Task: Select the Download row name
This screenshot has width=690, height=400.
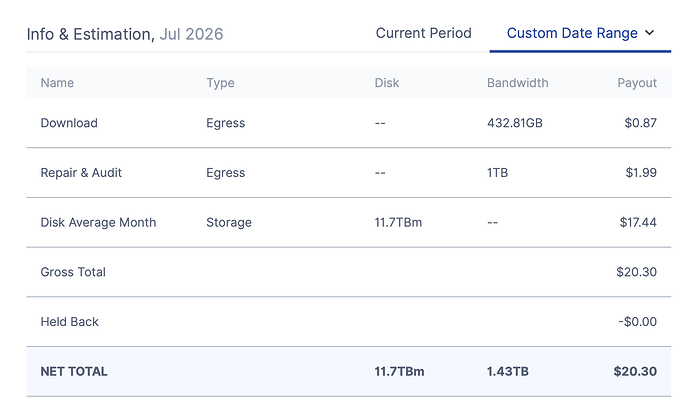Action: point(69,123)
